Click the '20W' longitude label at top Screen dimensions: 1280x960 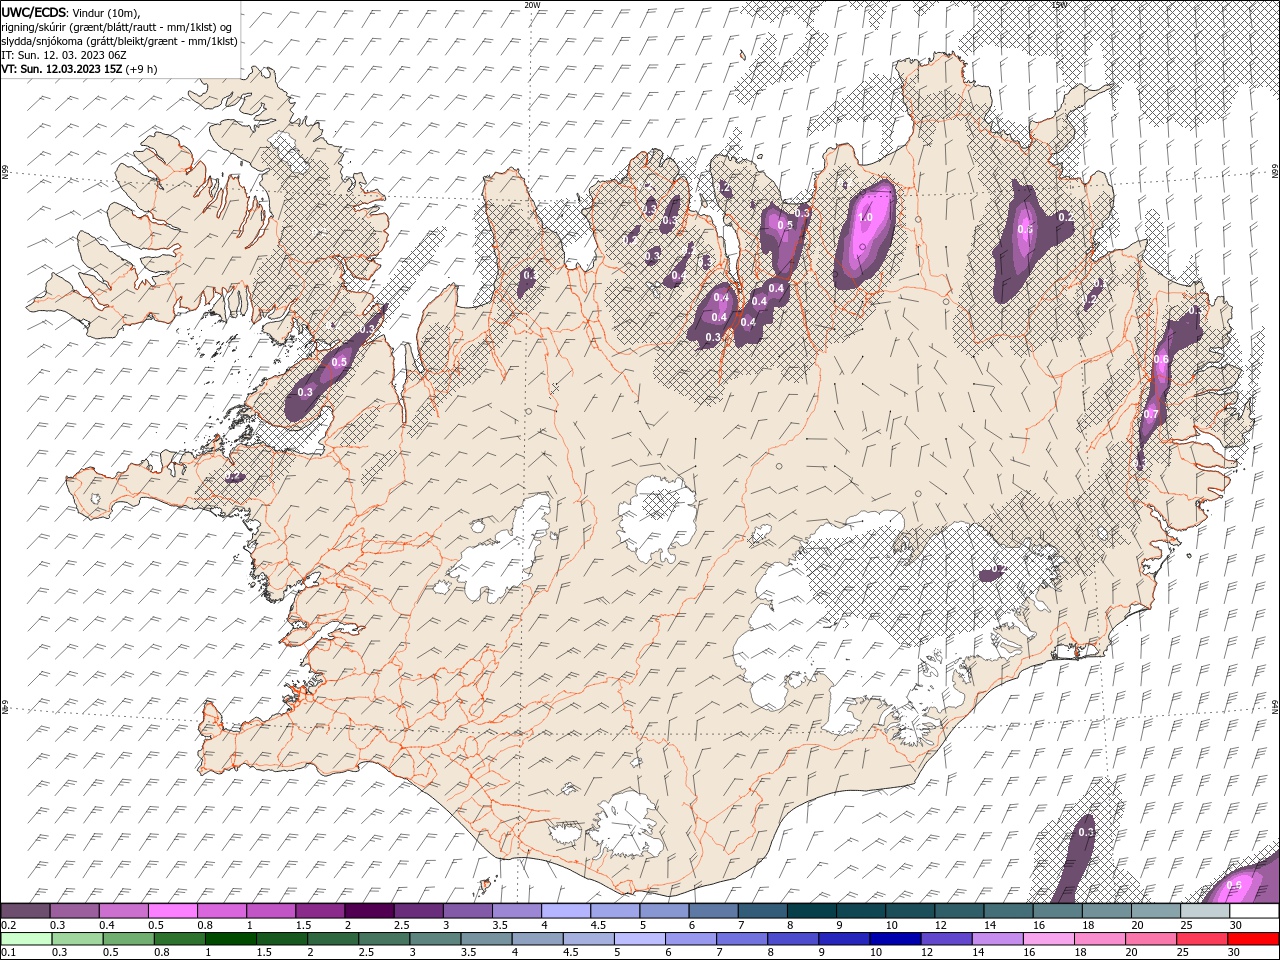[532, 5]
